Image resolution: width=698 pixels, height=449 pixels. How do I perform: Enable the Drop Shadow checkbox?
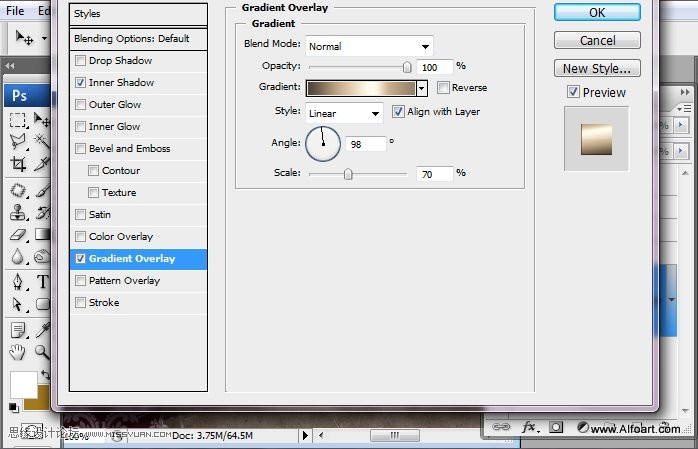click(x=81, y=61)
